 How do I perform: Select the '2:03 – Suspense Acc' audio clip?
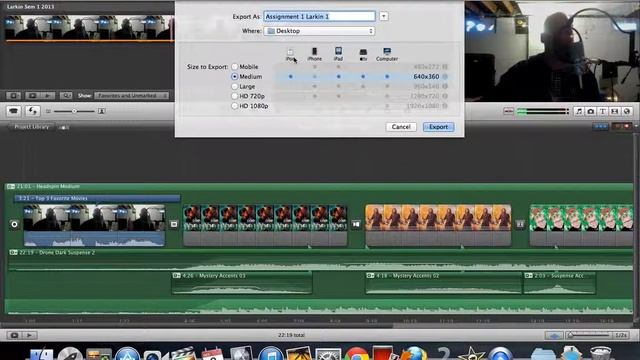tap(559, 283)
